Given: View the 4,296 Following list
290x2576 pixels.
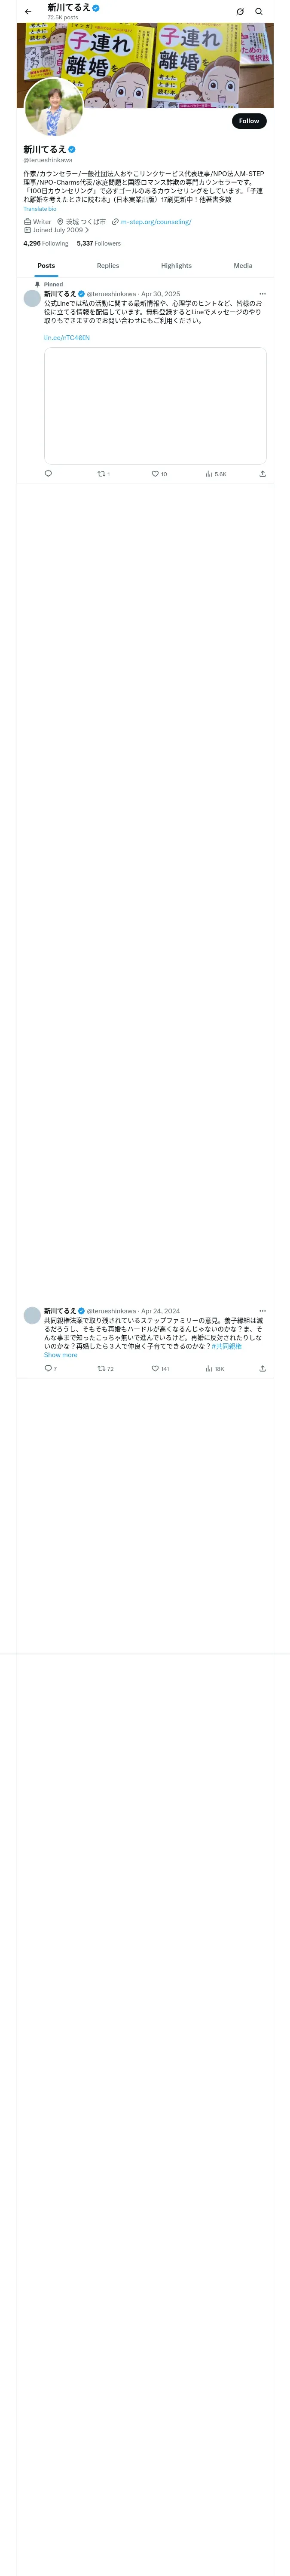Looking at the screenshot, I should click(x=46, y=243).
